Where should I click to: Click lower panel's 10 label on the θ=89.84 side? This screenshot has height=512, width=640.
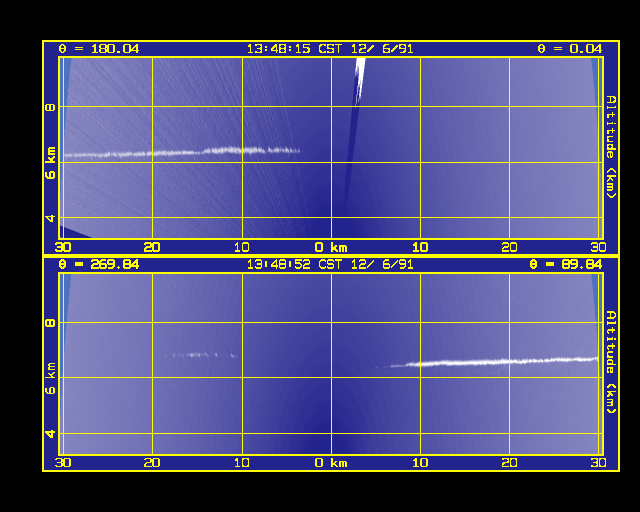pos(420,463)
